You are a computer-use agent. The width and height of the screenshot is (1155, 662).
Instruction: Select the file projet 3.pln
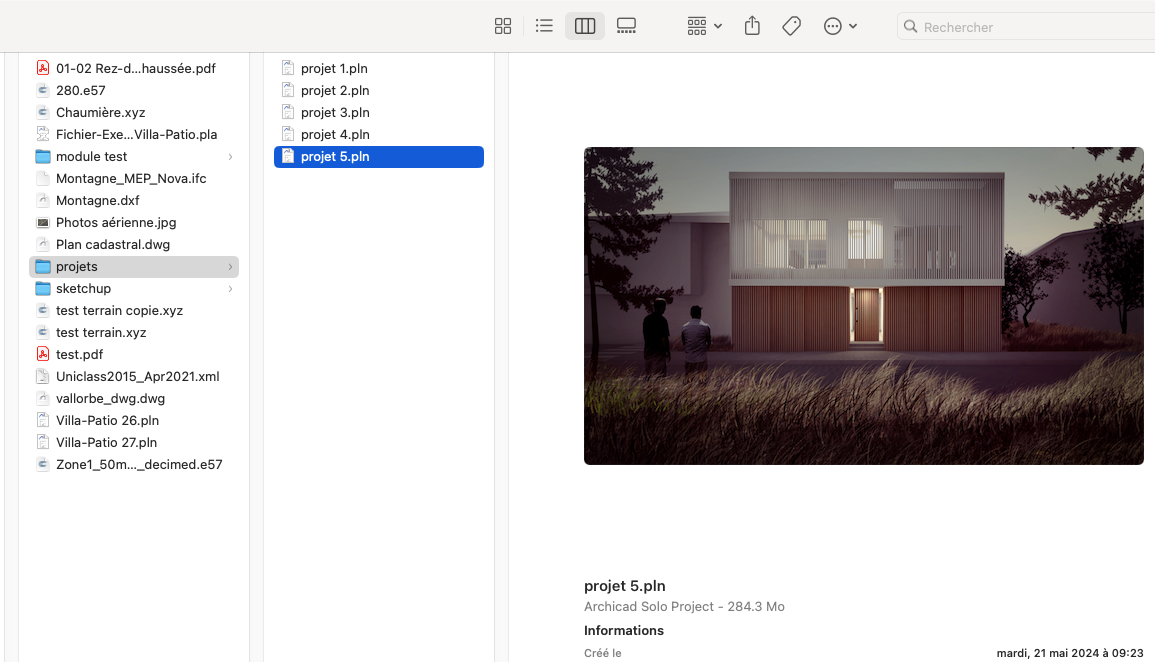[379, 113]
